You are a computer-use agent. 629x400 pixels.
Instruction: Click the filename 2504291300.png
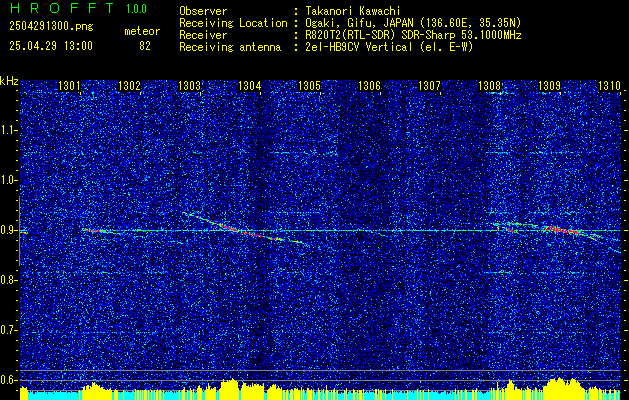pyautogui.click(x=51, y=27)
